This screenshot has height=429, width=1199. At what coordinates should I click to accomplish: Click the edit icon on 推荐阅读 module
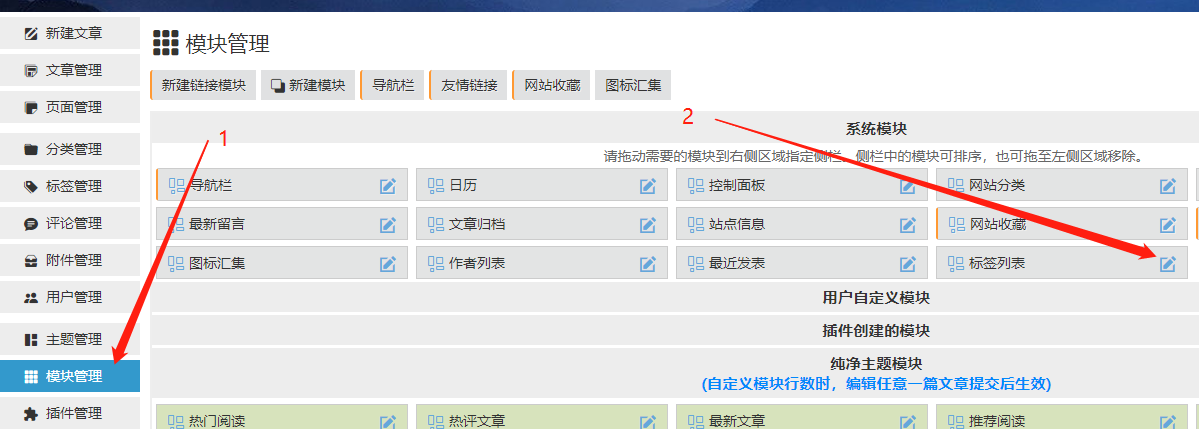pyautogui.click(x=1168, y=422)
